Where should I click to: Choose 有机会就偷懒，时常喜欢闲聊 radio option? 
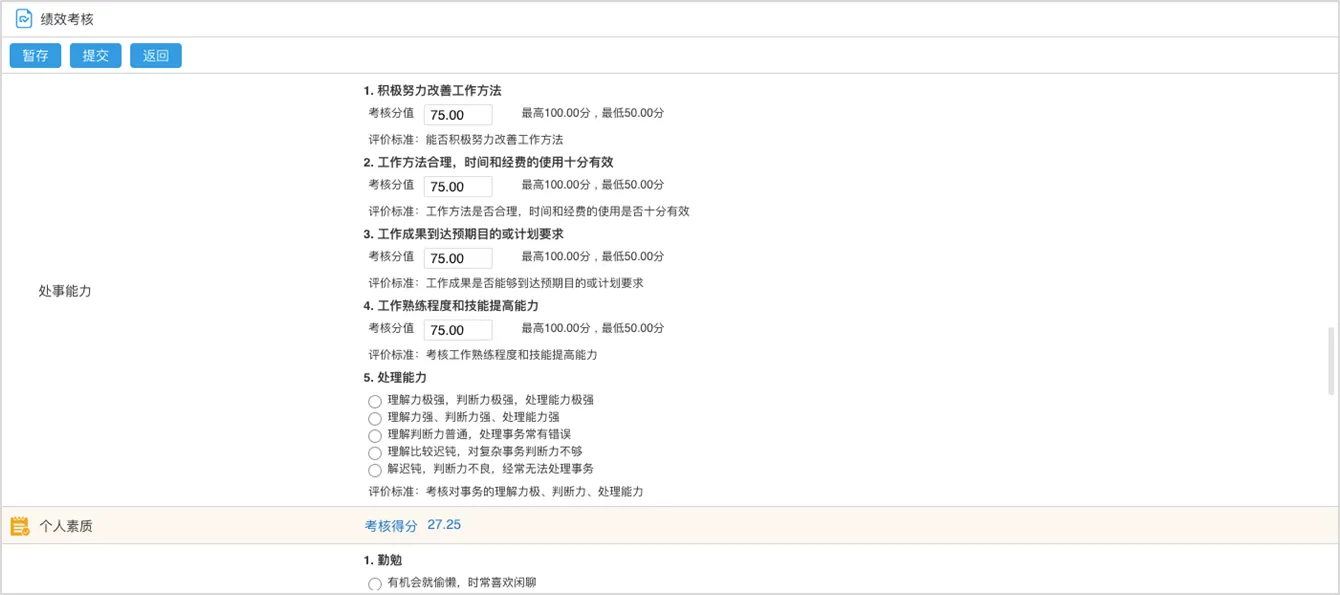click(x=375, y=584)
